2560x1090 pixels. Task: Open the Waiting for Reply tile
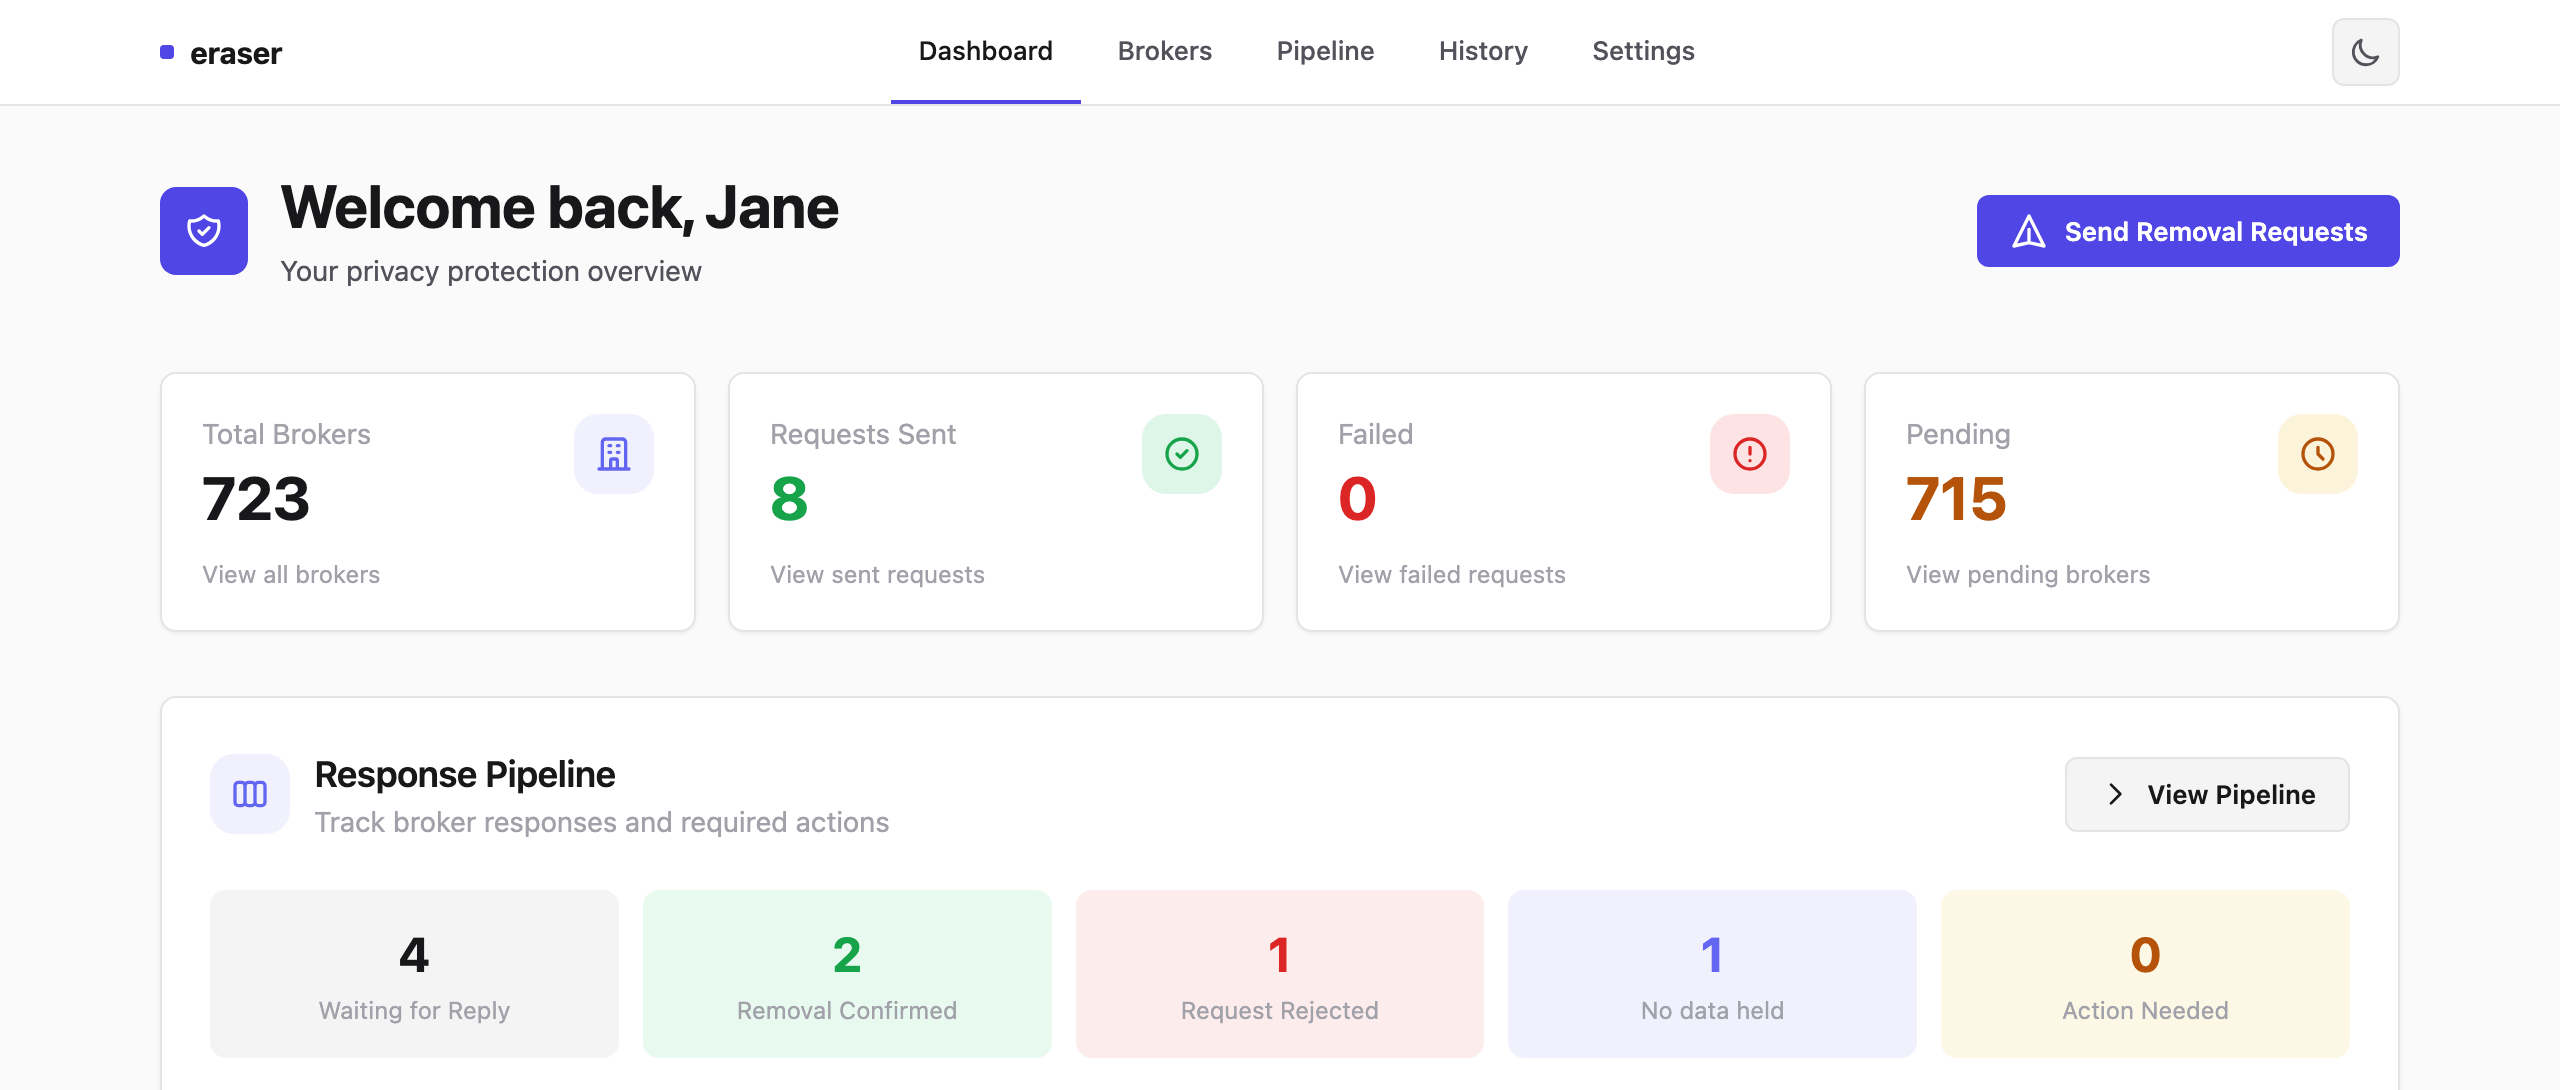pyautogui.click(x=414, y=974)
